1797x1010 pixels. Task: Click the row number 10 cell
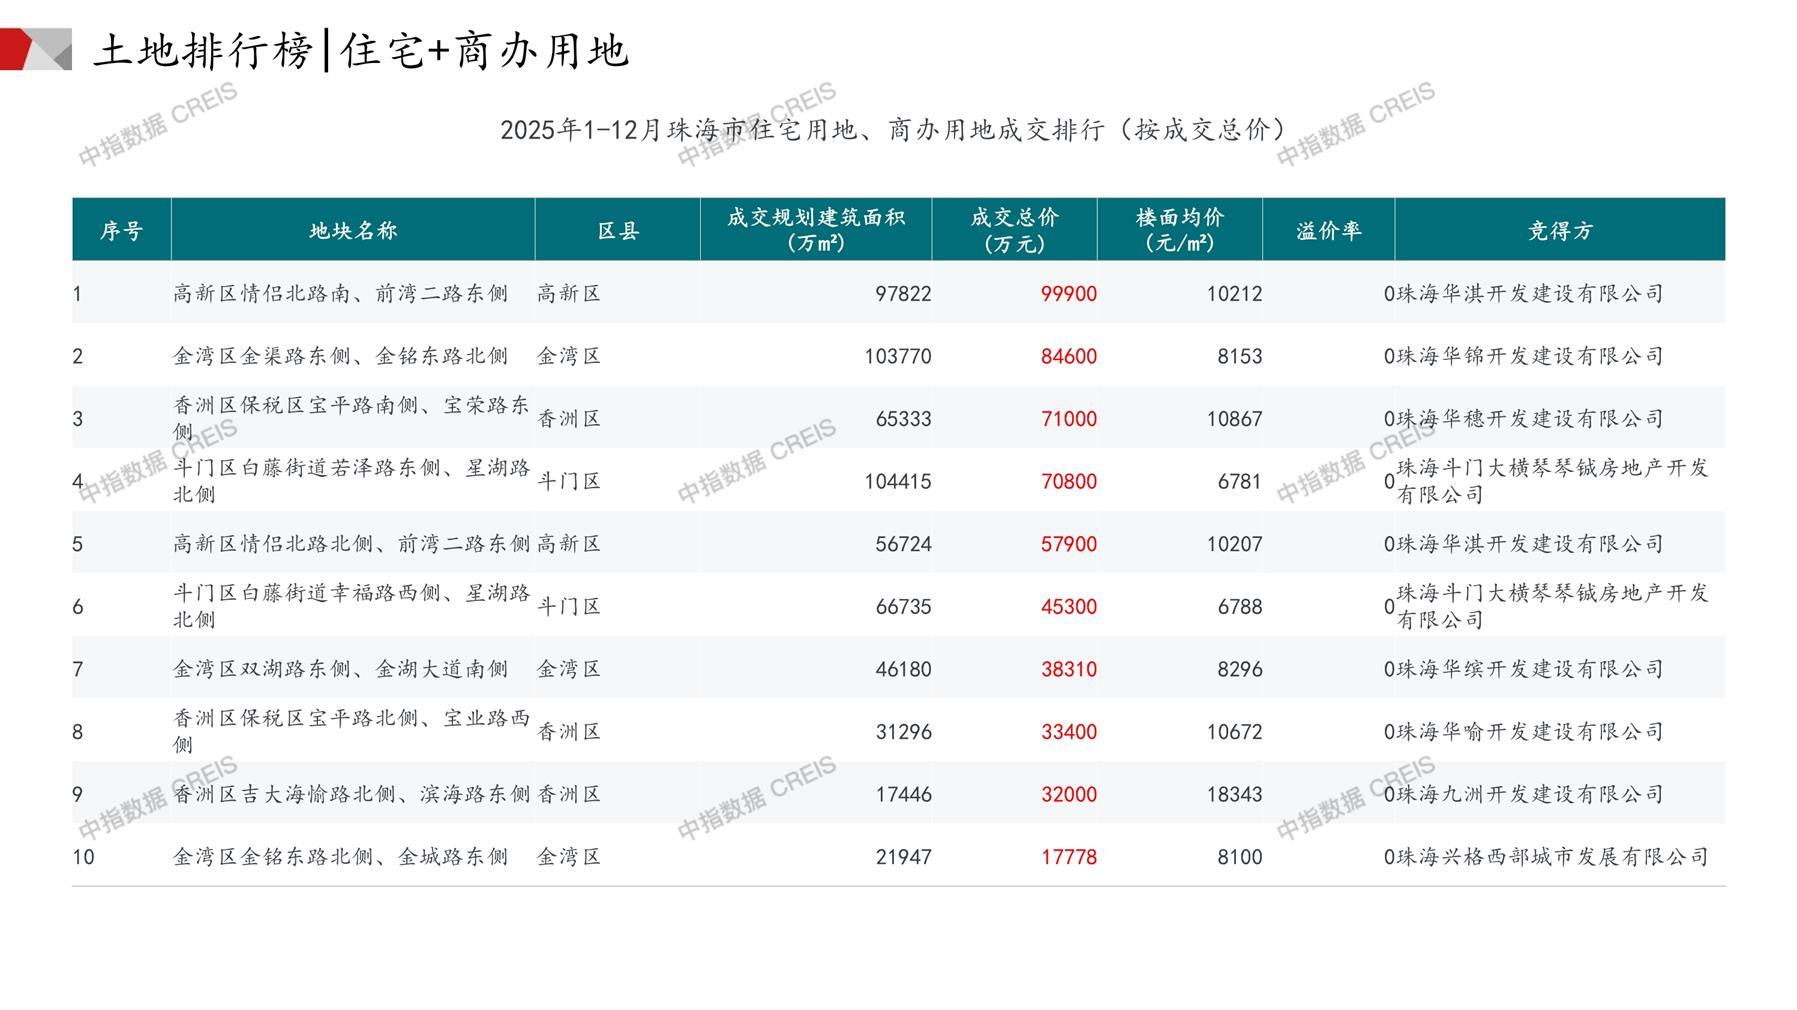[x=84, y=857]
